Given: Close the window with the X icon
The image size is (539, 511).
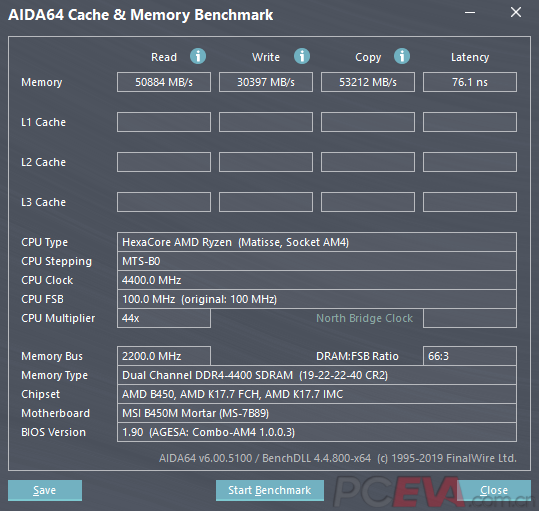Looking at the screenshot, I should tap(516, 12).
